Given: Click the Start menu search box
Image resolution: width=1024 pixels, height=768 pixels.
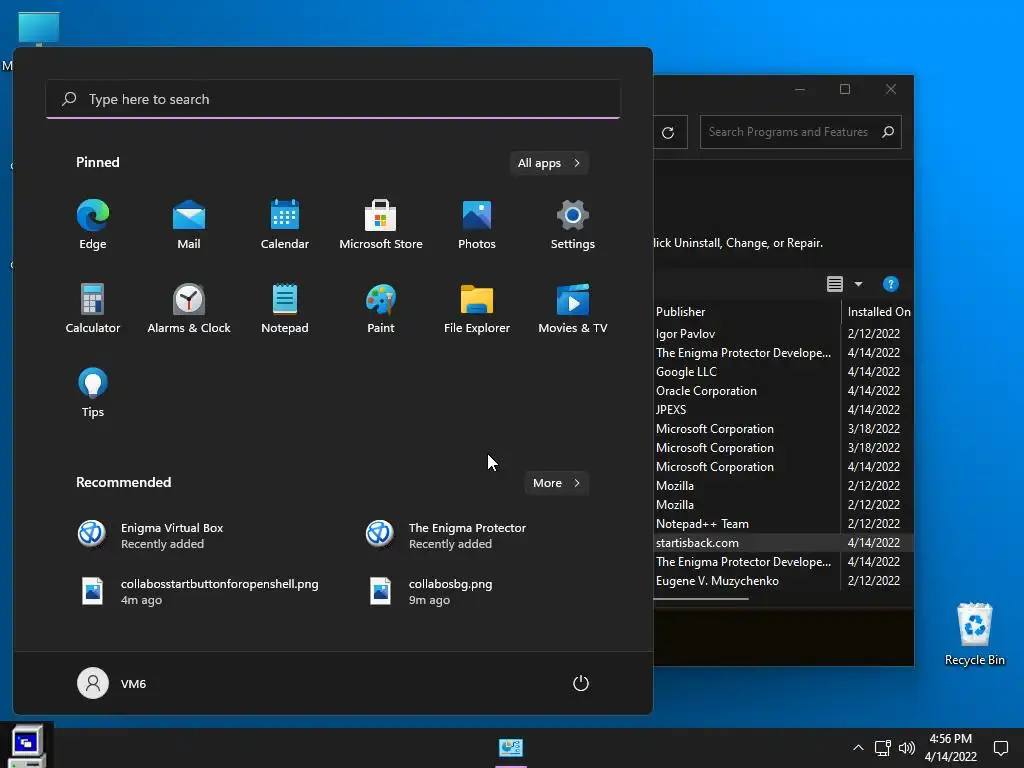Looking at the screenshot, I should click(333, 99).
